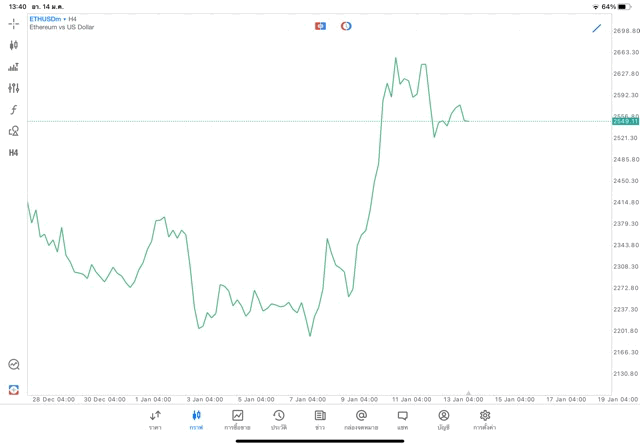Switch to the ราคา (Quotes) tab
Viewport: 640px width, 447px height.
click(x=155, y=420)
